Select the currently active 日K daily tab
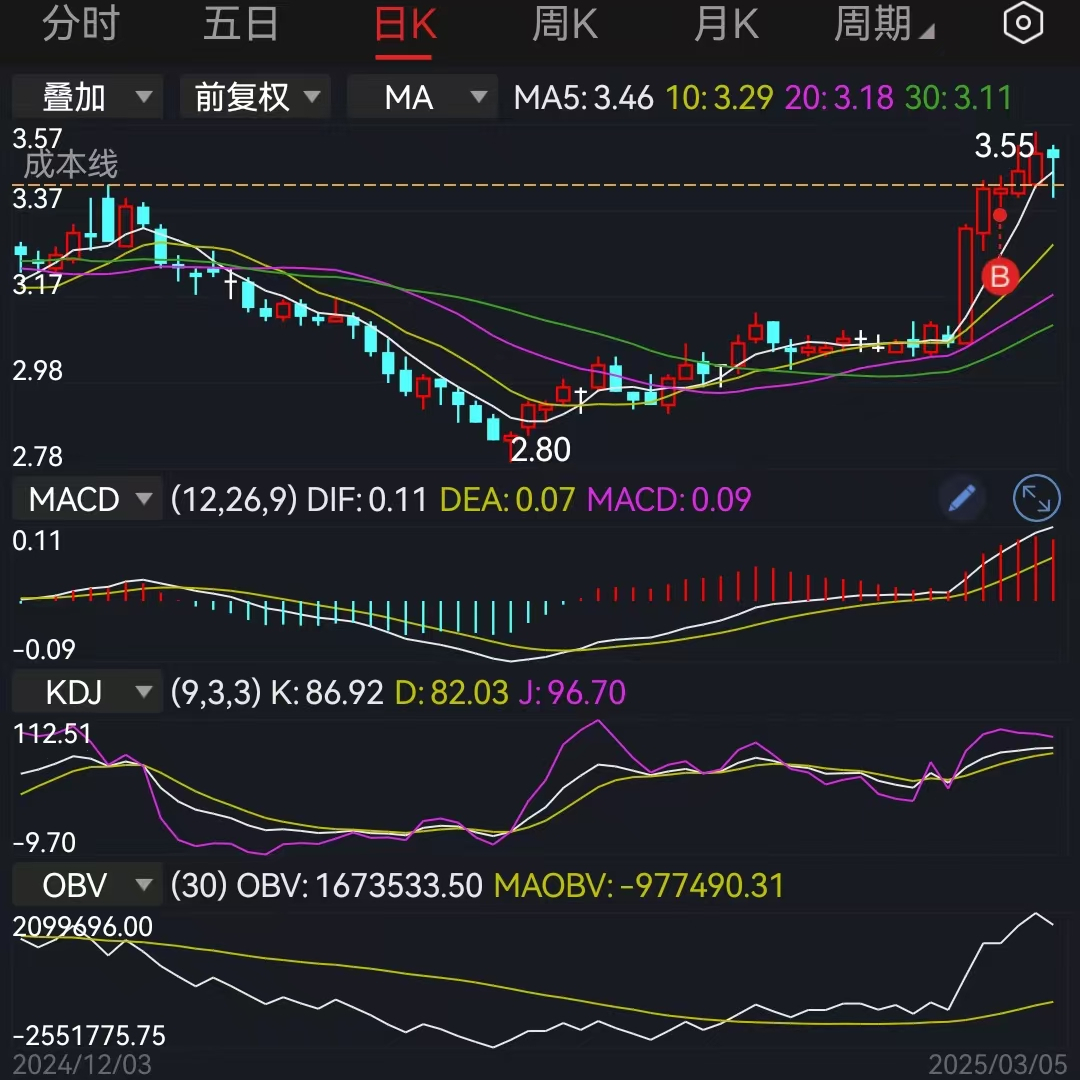 click(x=404, y=22)
